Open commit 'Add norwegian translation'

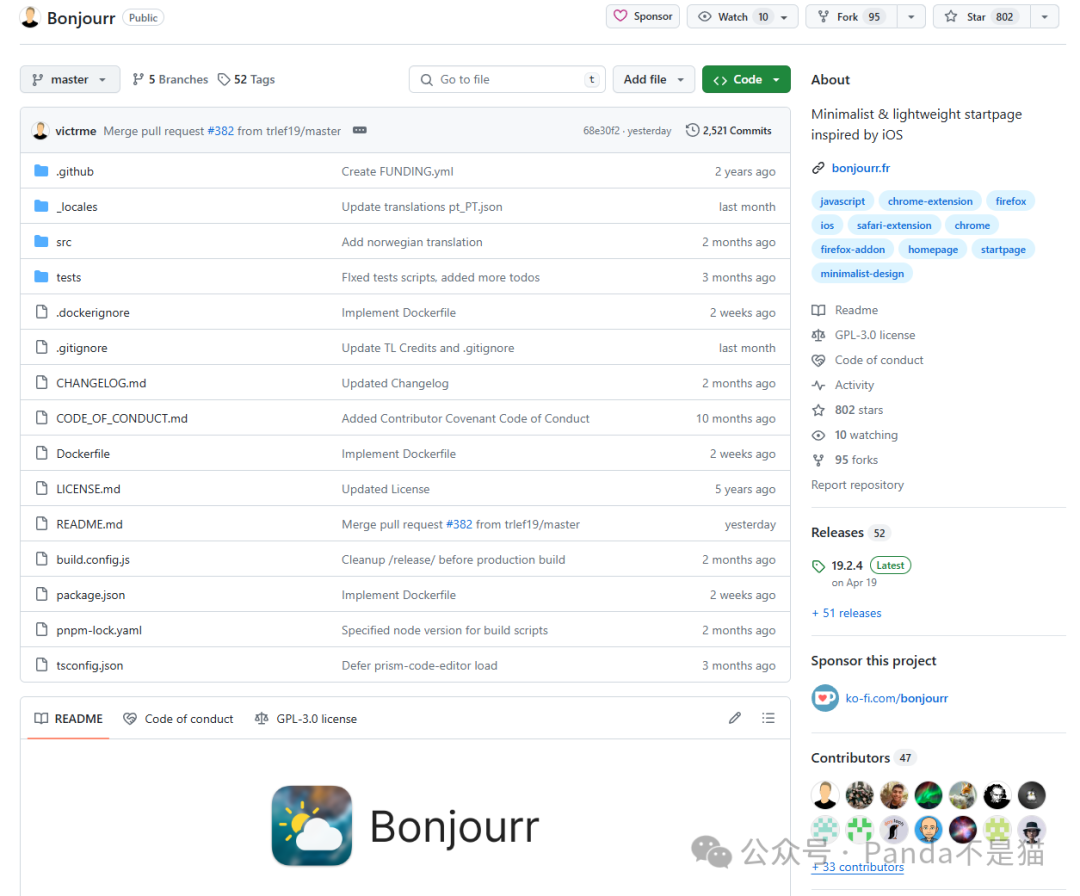(412, 242)
